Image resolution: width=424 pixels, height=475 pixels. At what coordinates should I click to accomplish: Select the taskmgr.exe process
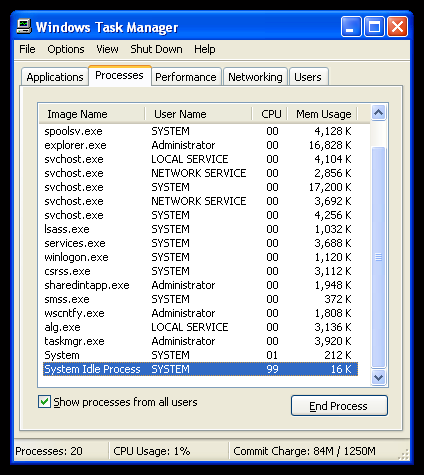(x=200, y=341)
